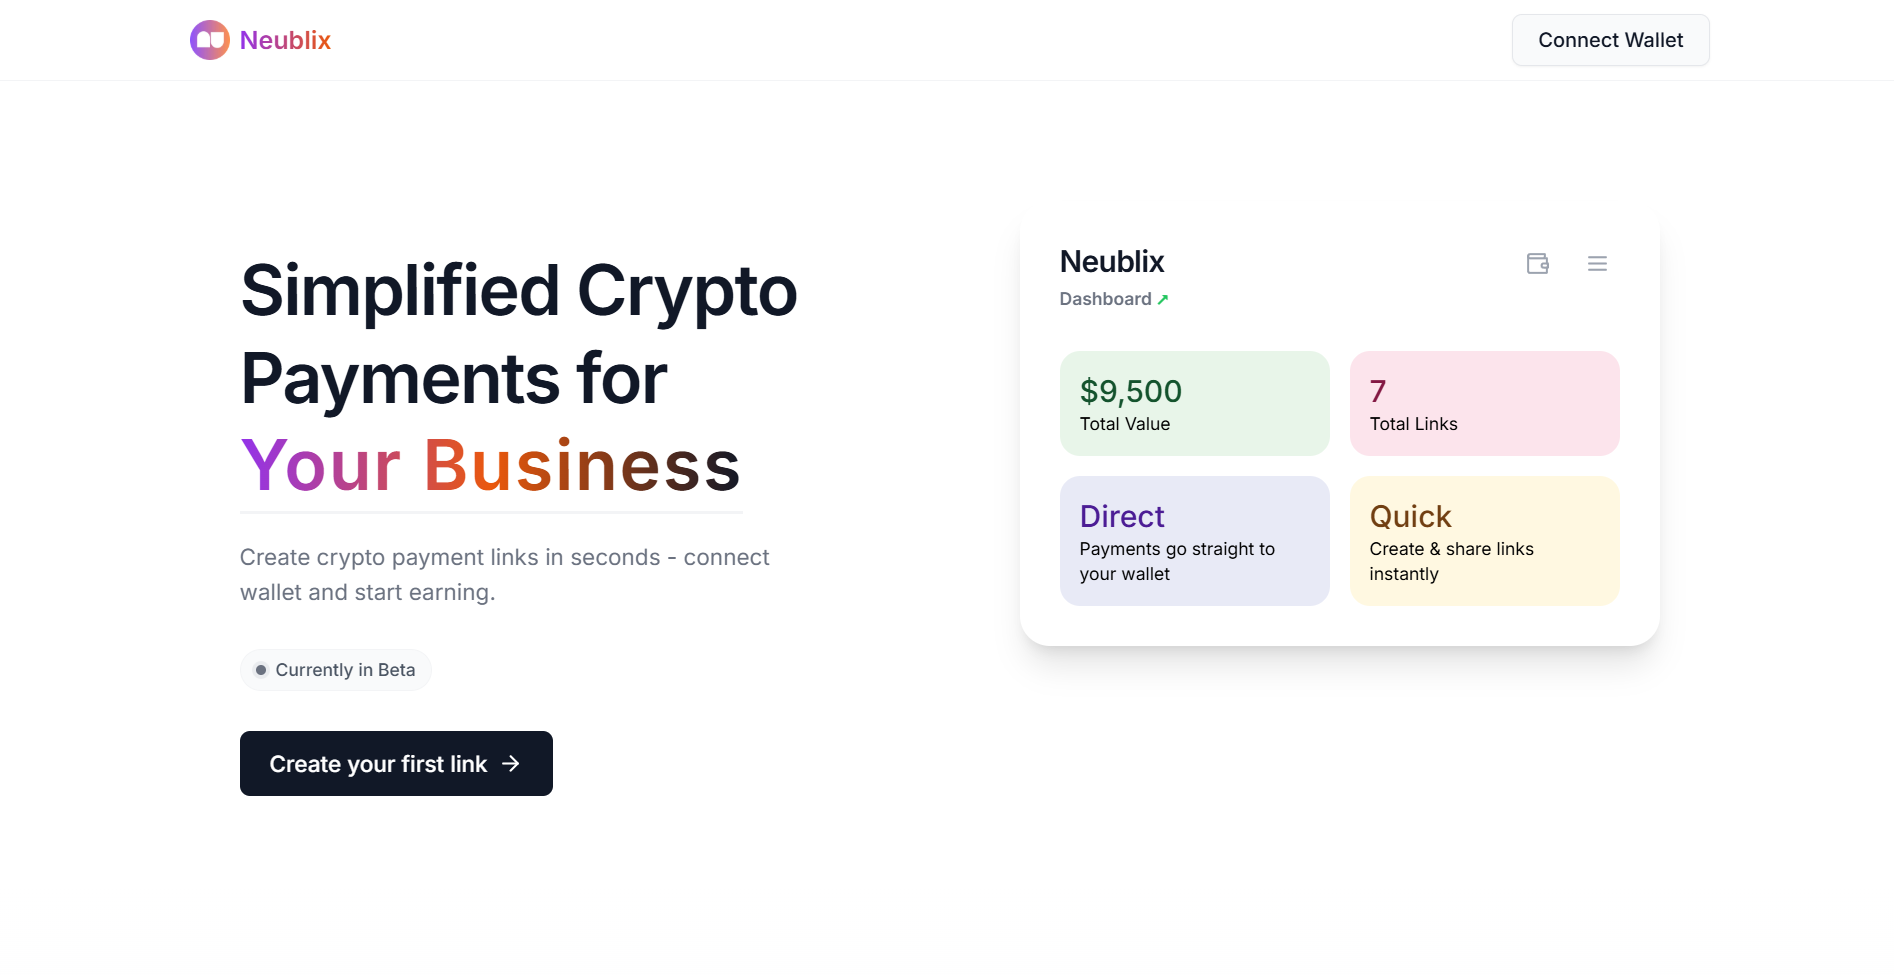
Task: Click the Your Business gradient heading
Action: coord(490,466)
